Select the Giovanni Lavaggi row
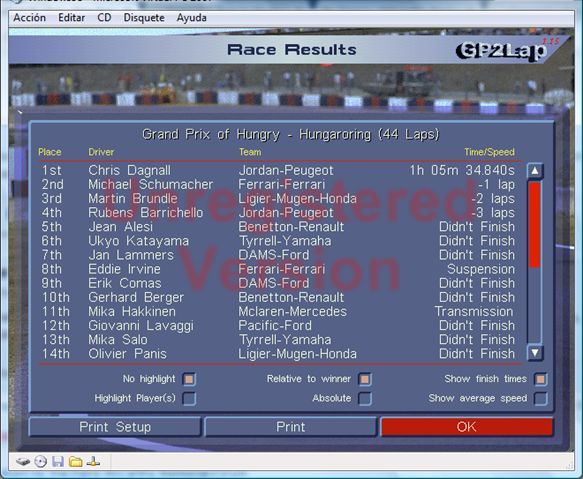This screenshot has height=479, width=583. [x=278, y=326]
